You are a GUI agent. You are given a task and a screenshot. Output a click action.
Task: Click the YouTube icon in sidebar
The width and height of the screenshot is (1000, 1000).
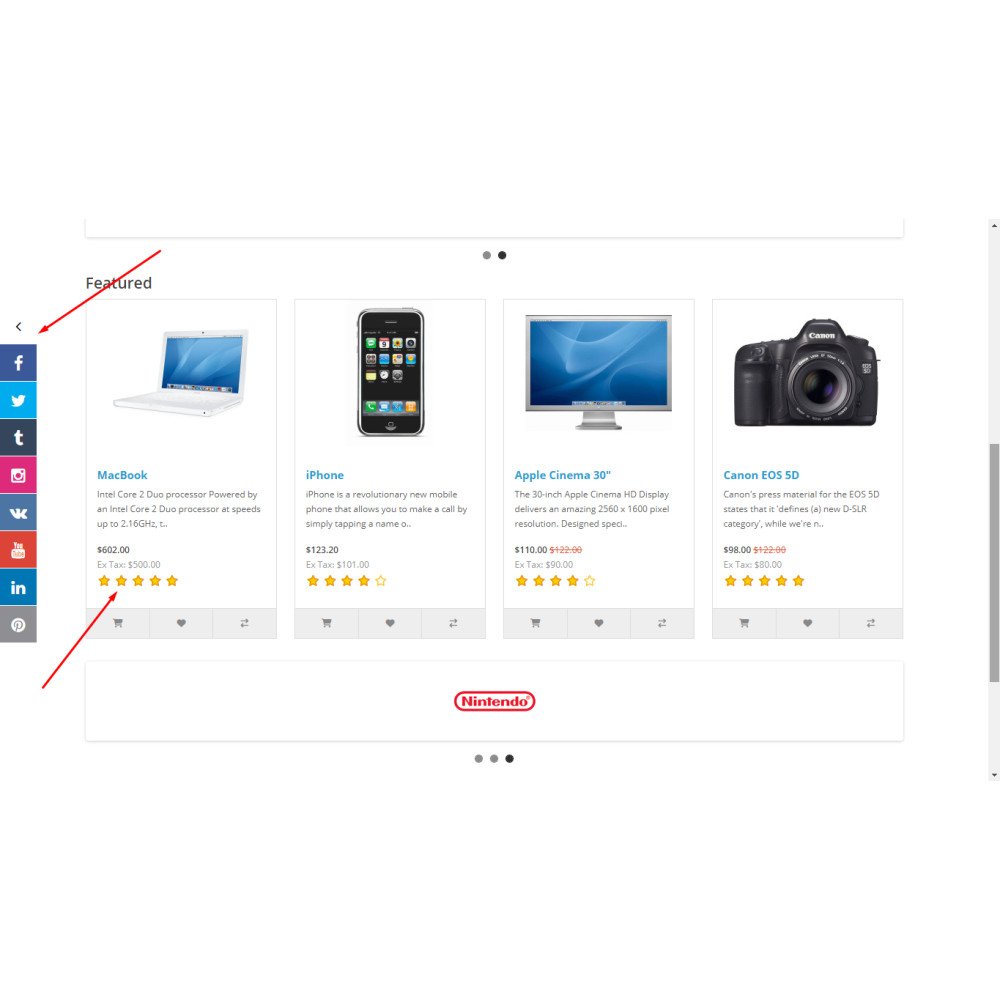[x=18, y=550]
